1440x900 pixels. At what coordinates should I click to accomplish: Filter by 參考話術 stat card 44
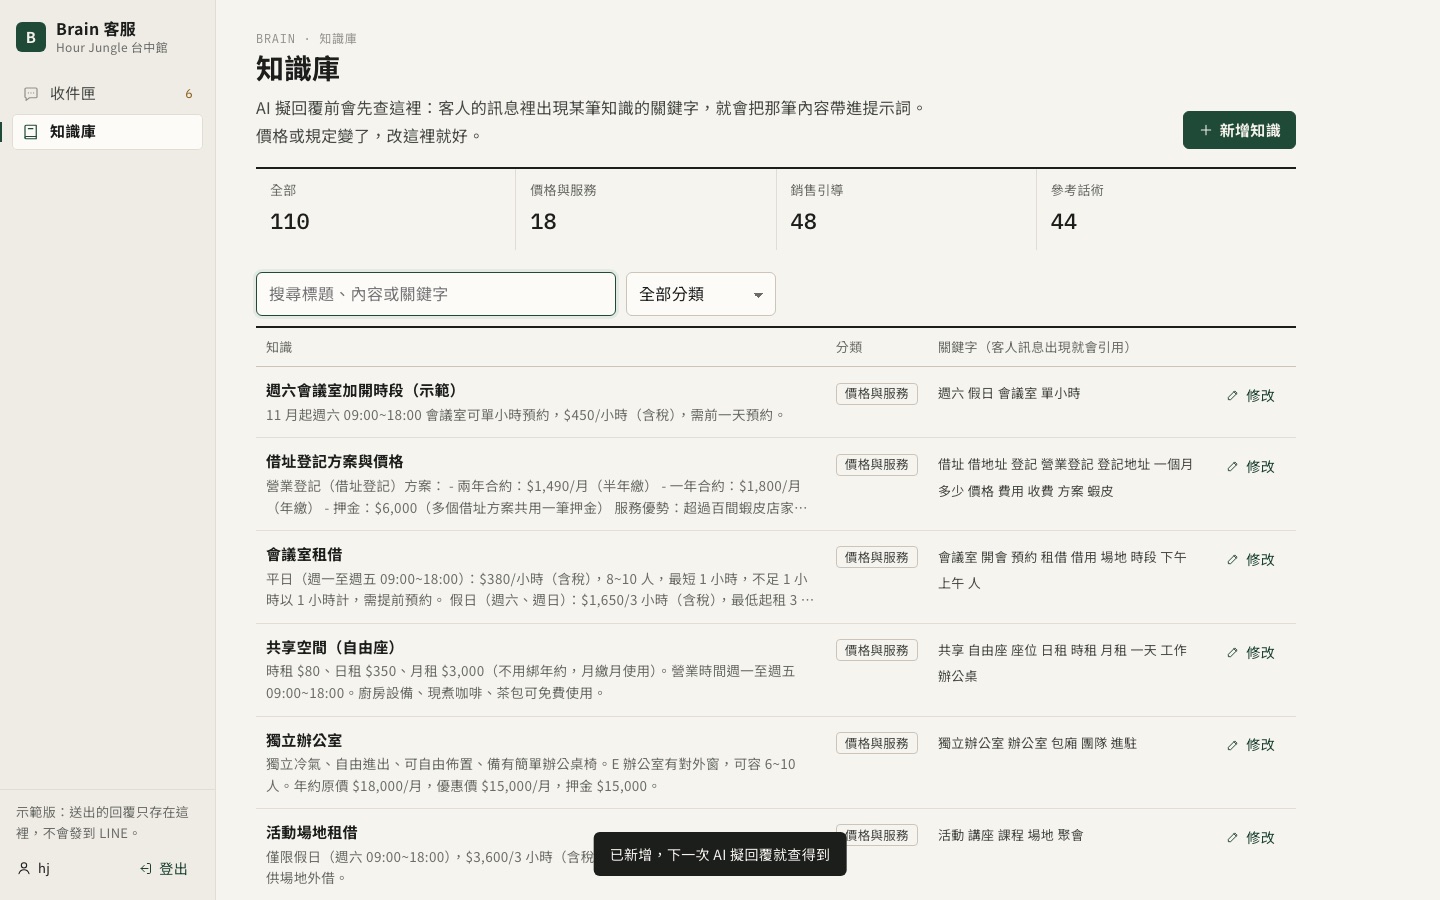coord(1166,209)
